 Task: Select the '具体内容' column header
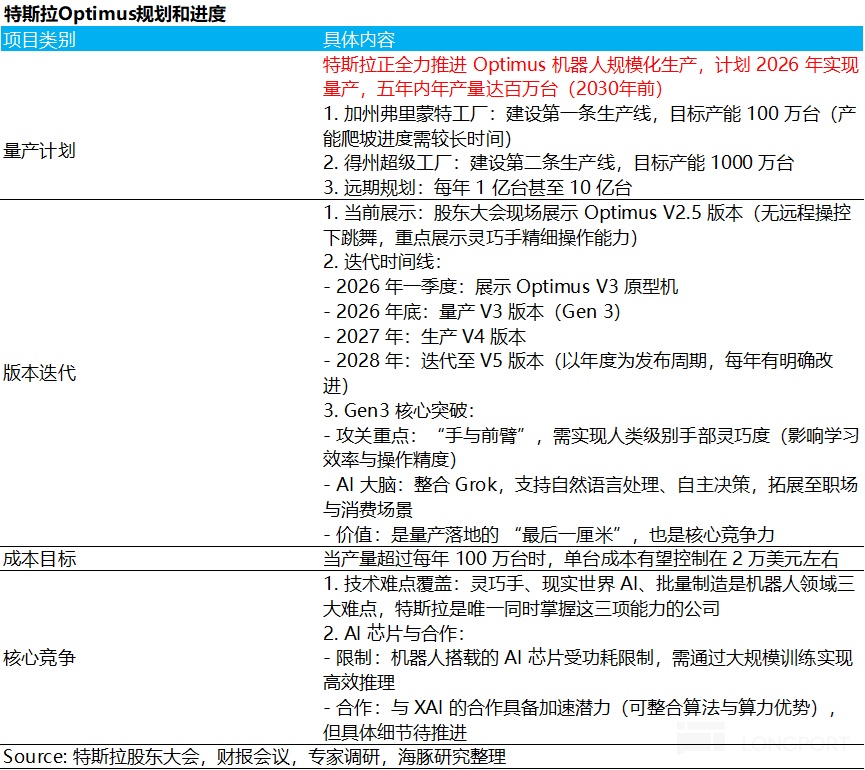(x=358, y=40)
